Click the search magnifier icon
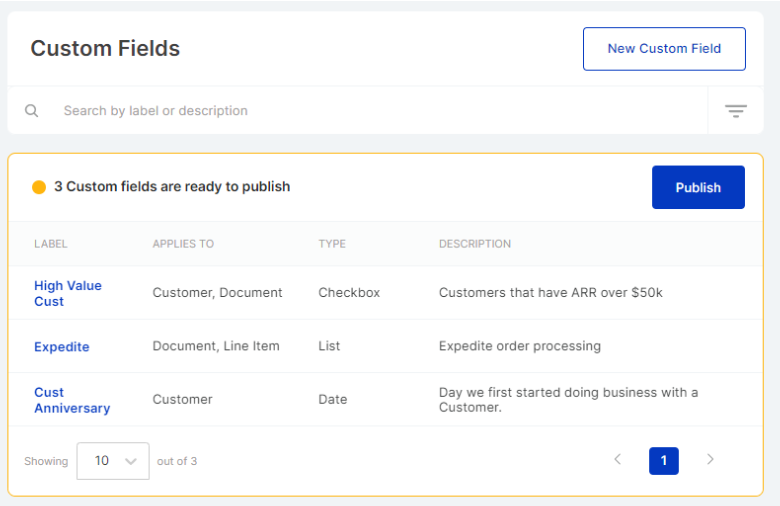780x506 pixels. pyautogui.click(x=32, y=111)
